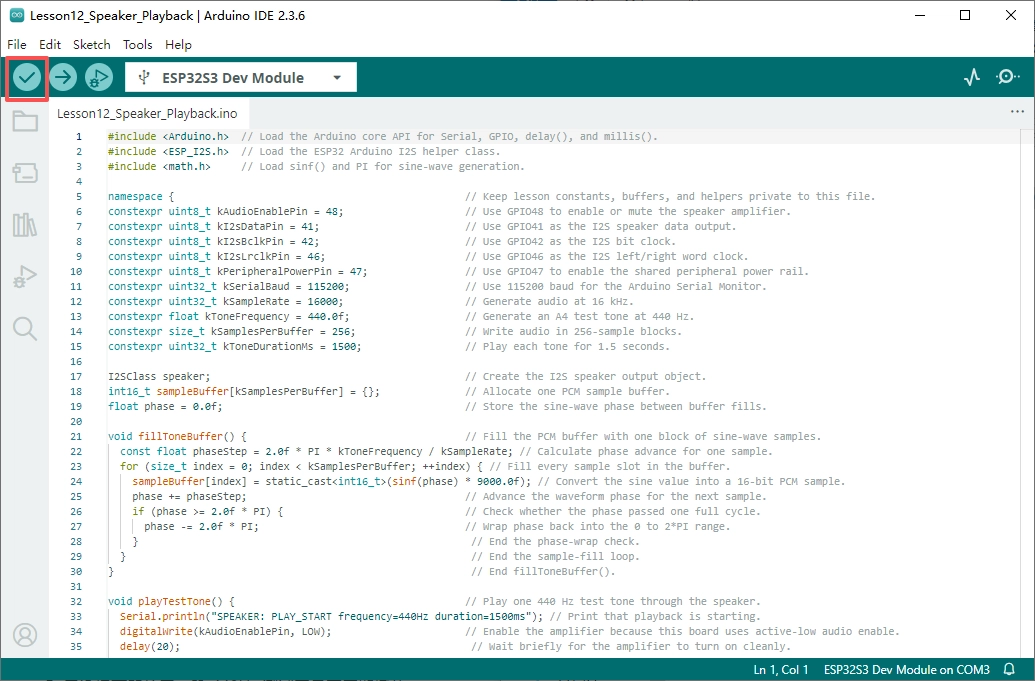Screen dimensions: 1035x681
Task: Click Ln 1, Col 1 in status bar
Action: (781, 670)
